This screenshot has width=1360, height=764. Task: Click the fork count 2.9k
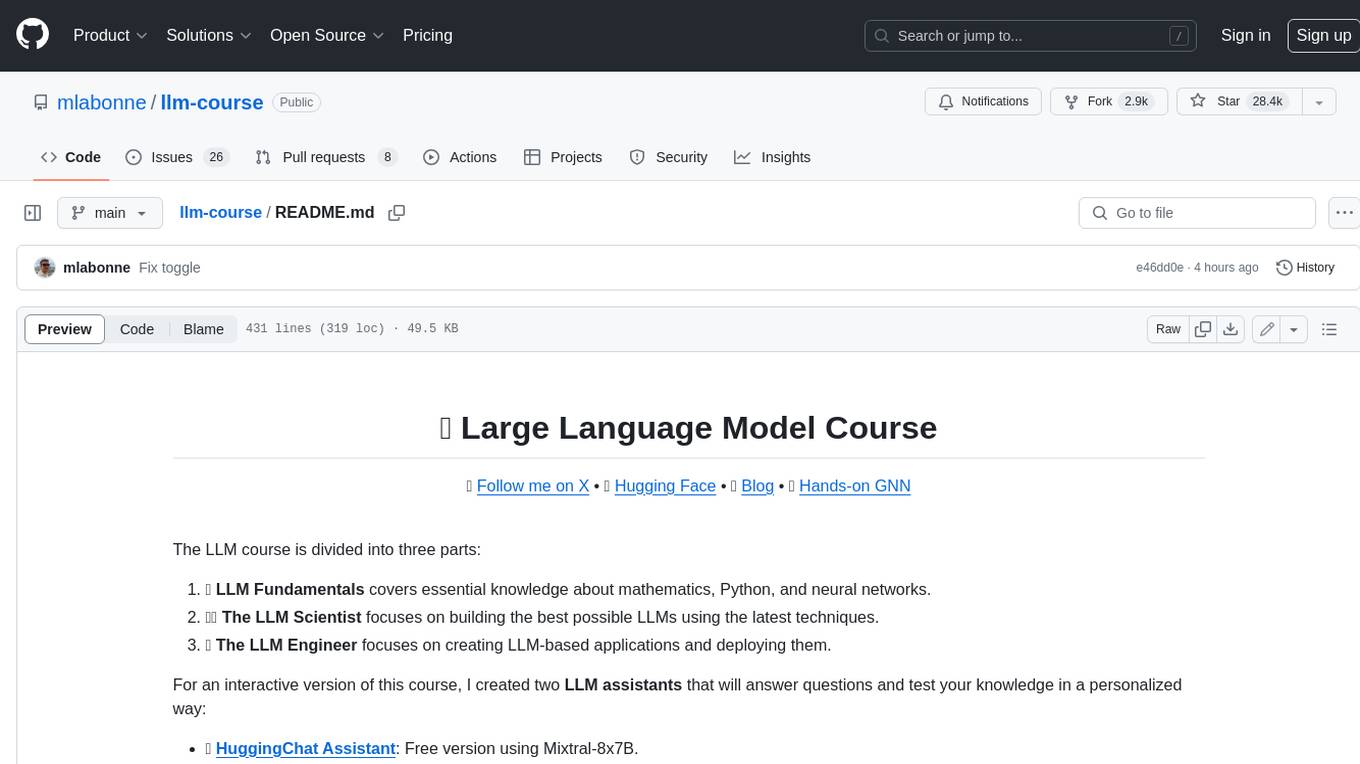click(1136, 102)
